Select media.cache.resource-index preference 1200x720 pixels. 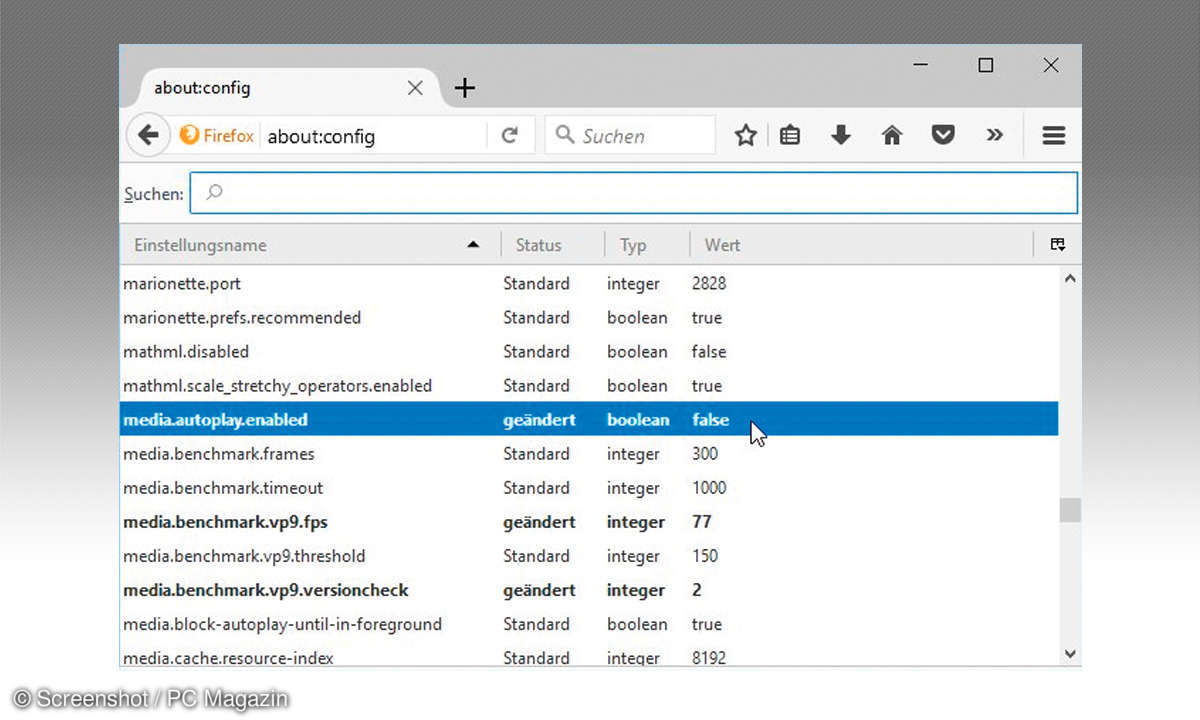pyautogui.click(x=589, y=656)
